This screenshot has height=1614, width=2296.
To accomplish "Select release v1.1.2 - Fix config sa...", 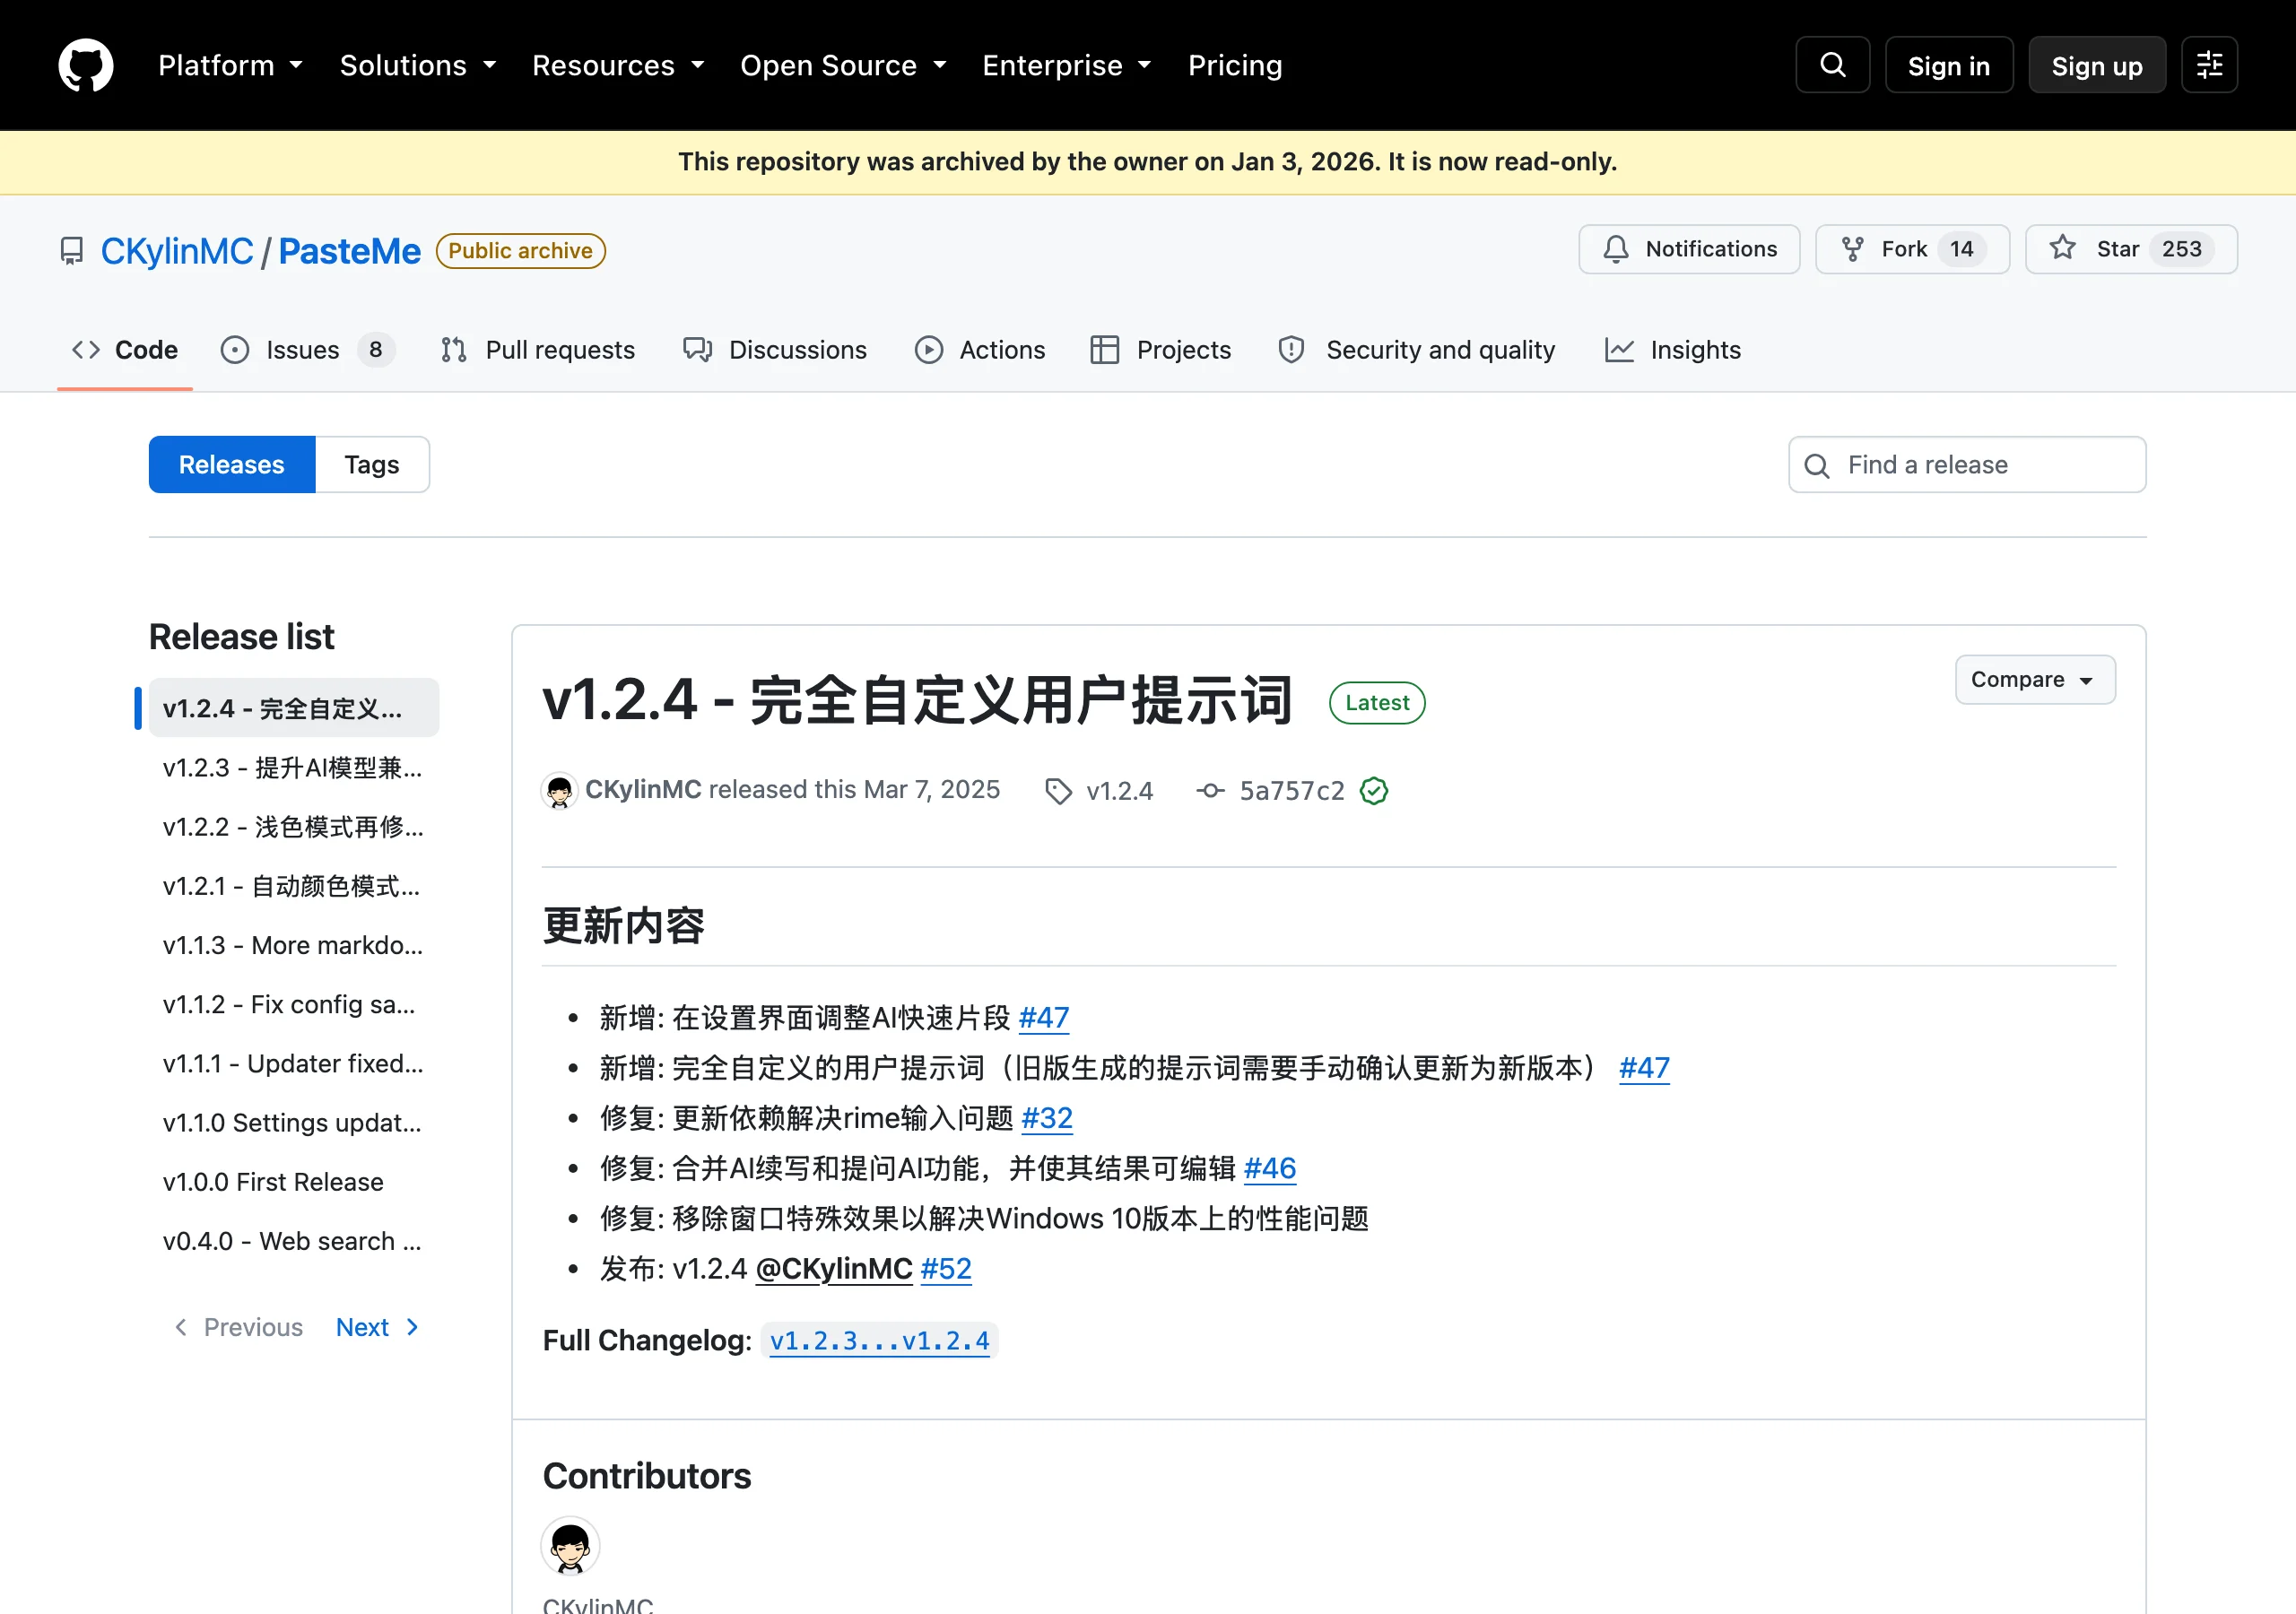I will click(293, 1004).
